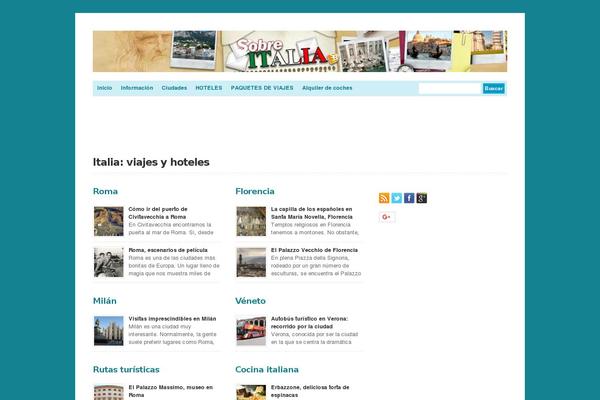Open article Visitas imprescindibles en Milán
The height and width of the screenshot is (400, 600).
172,318
